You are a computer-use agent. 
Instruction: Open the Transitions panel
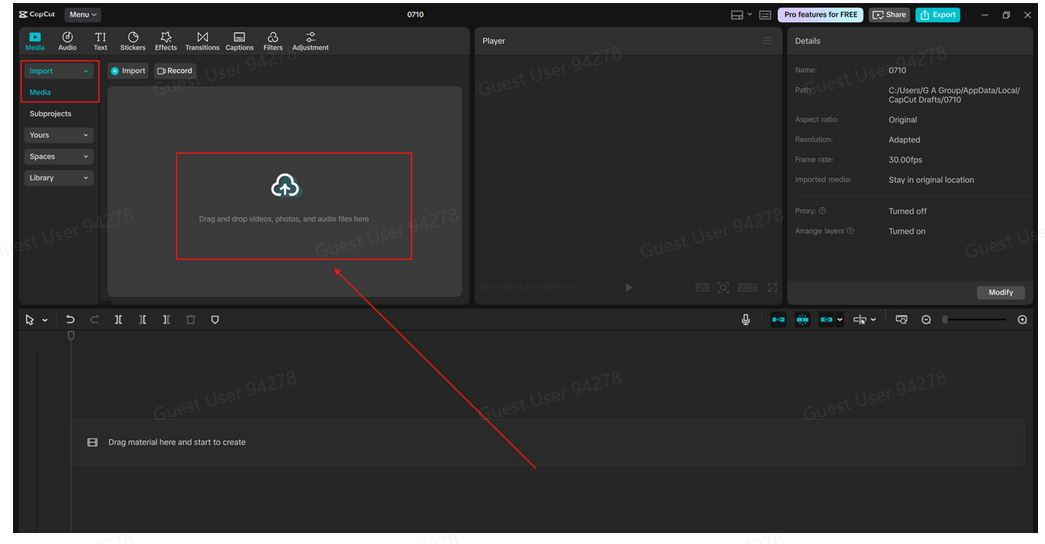(x=202, y=41)
